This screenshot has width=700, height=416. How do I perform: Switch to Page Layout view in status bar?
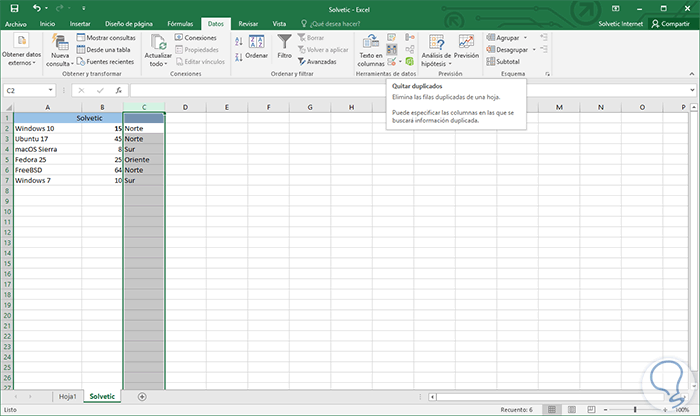[x=571, y=409]
